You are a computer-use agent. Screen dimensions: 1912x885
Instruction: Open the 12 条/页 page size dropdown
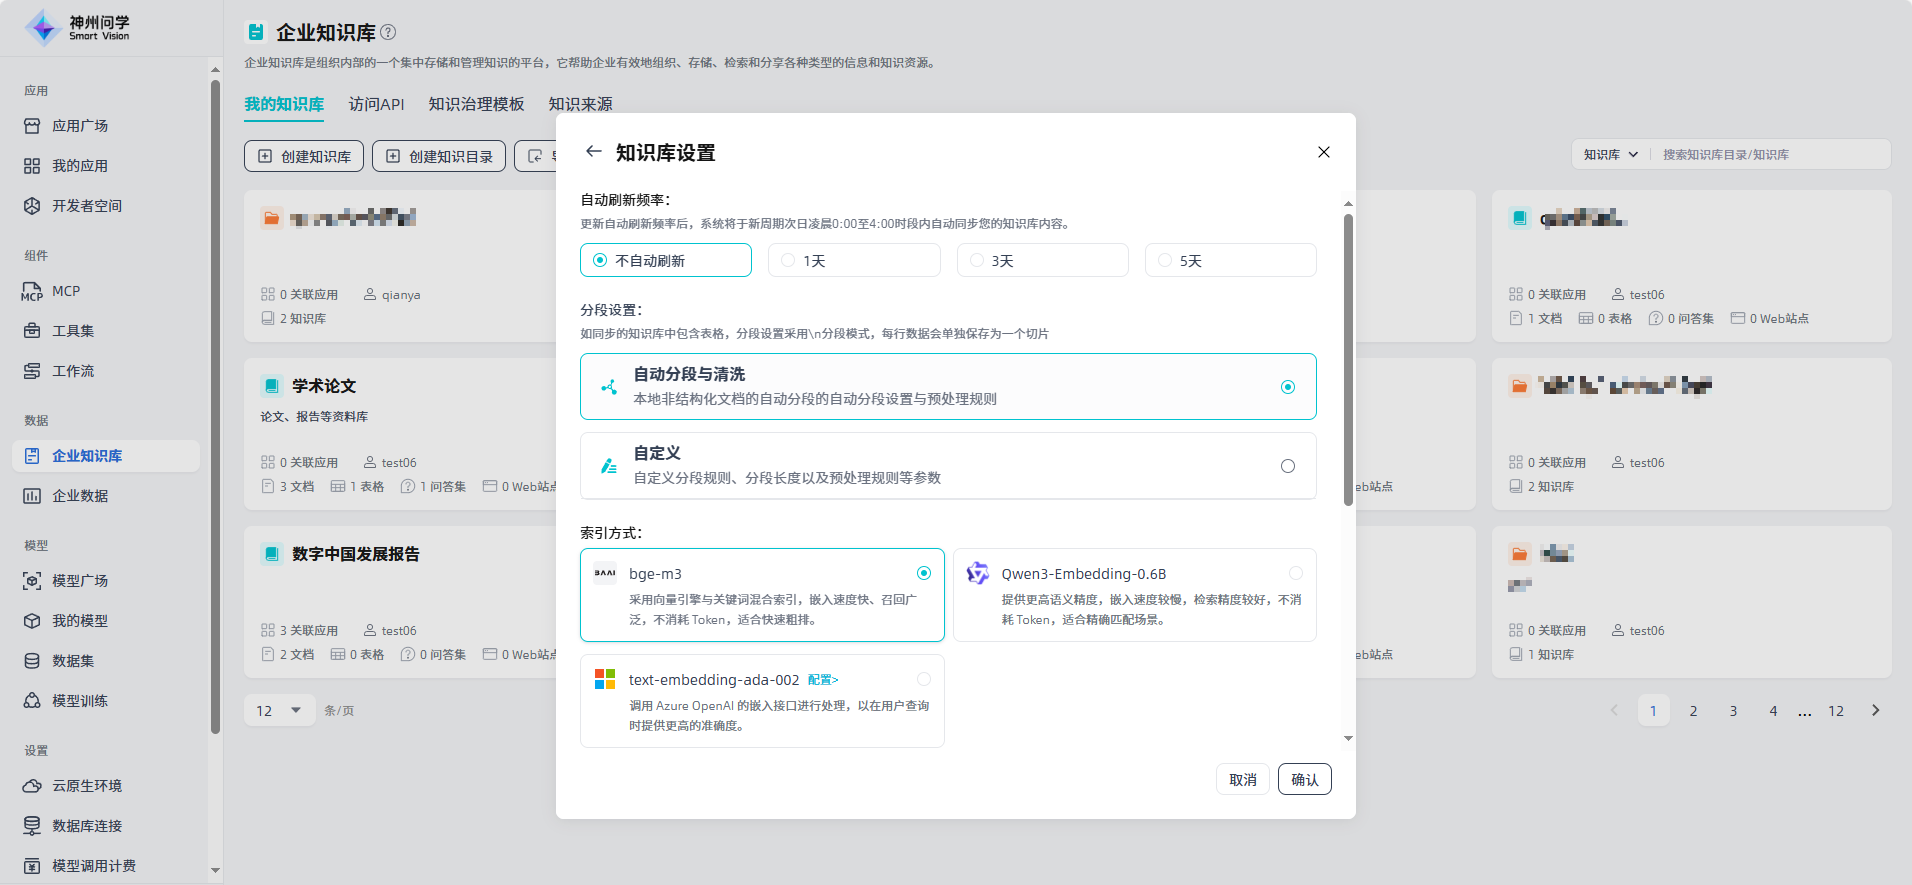279,711
